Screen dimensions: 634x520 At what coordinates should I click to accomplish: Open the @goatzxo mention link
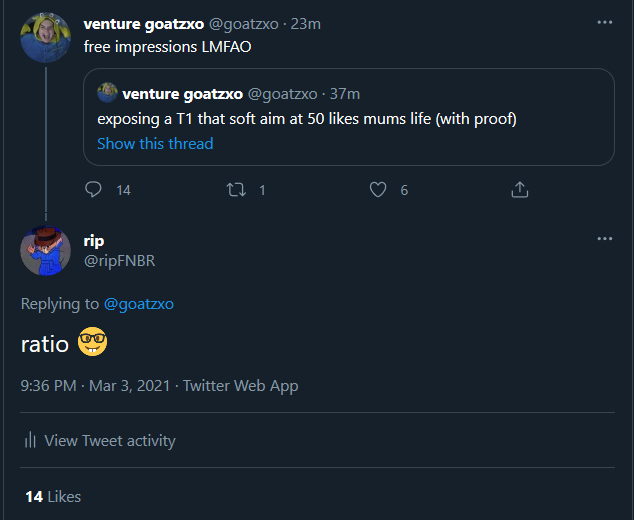tap(139, 304)
